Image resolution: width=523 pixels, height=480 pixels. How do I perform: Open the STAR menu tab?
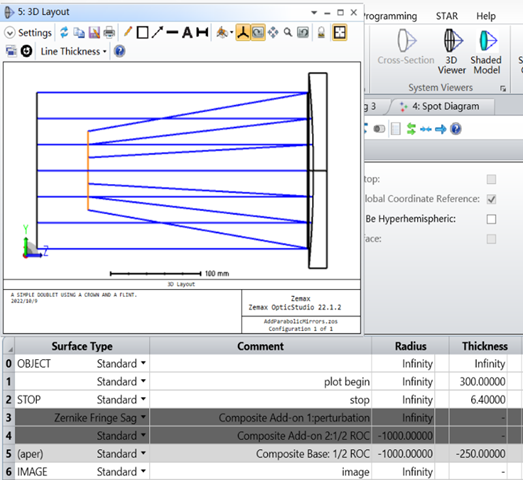click(x=447, y=16)
